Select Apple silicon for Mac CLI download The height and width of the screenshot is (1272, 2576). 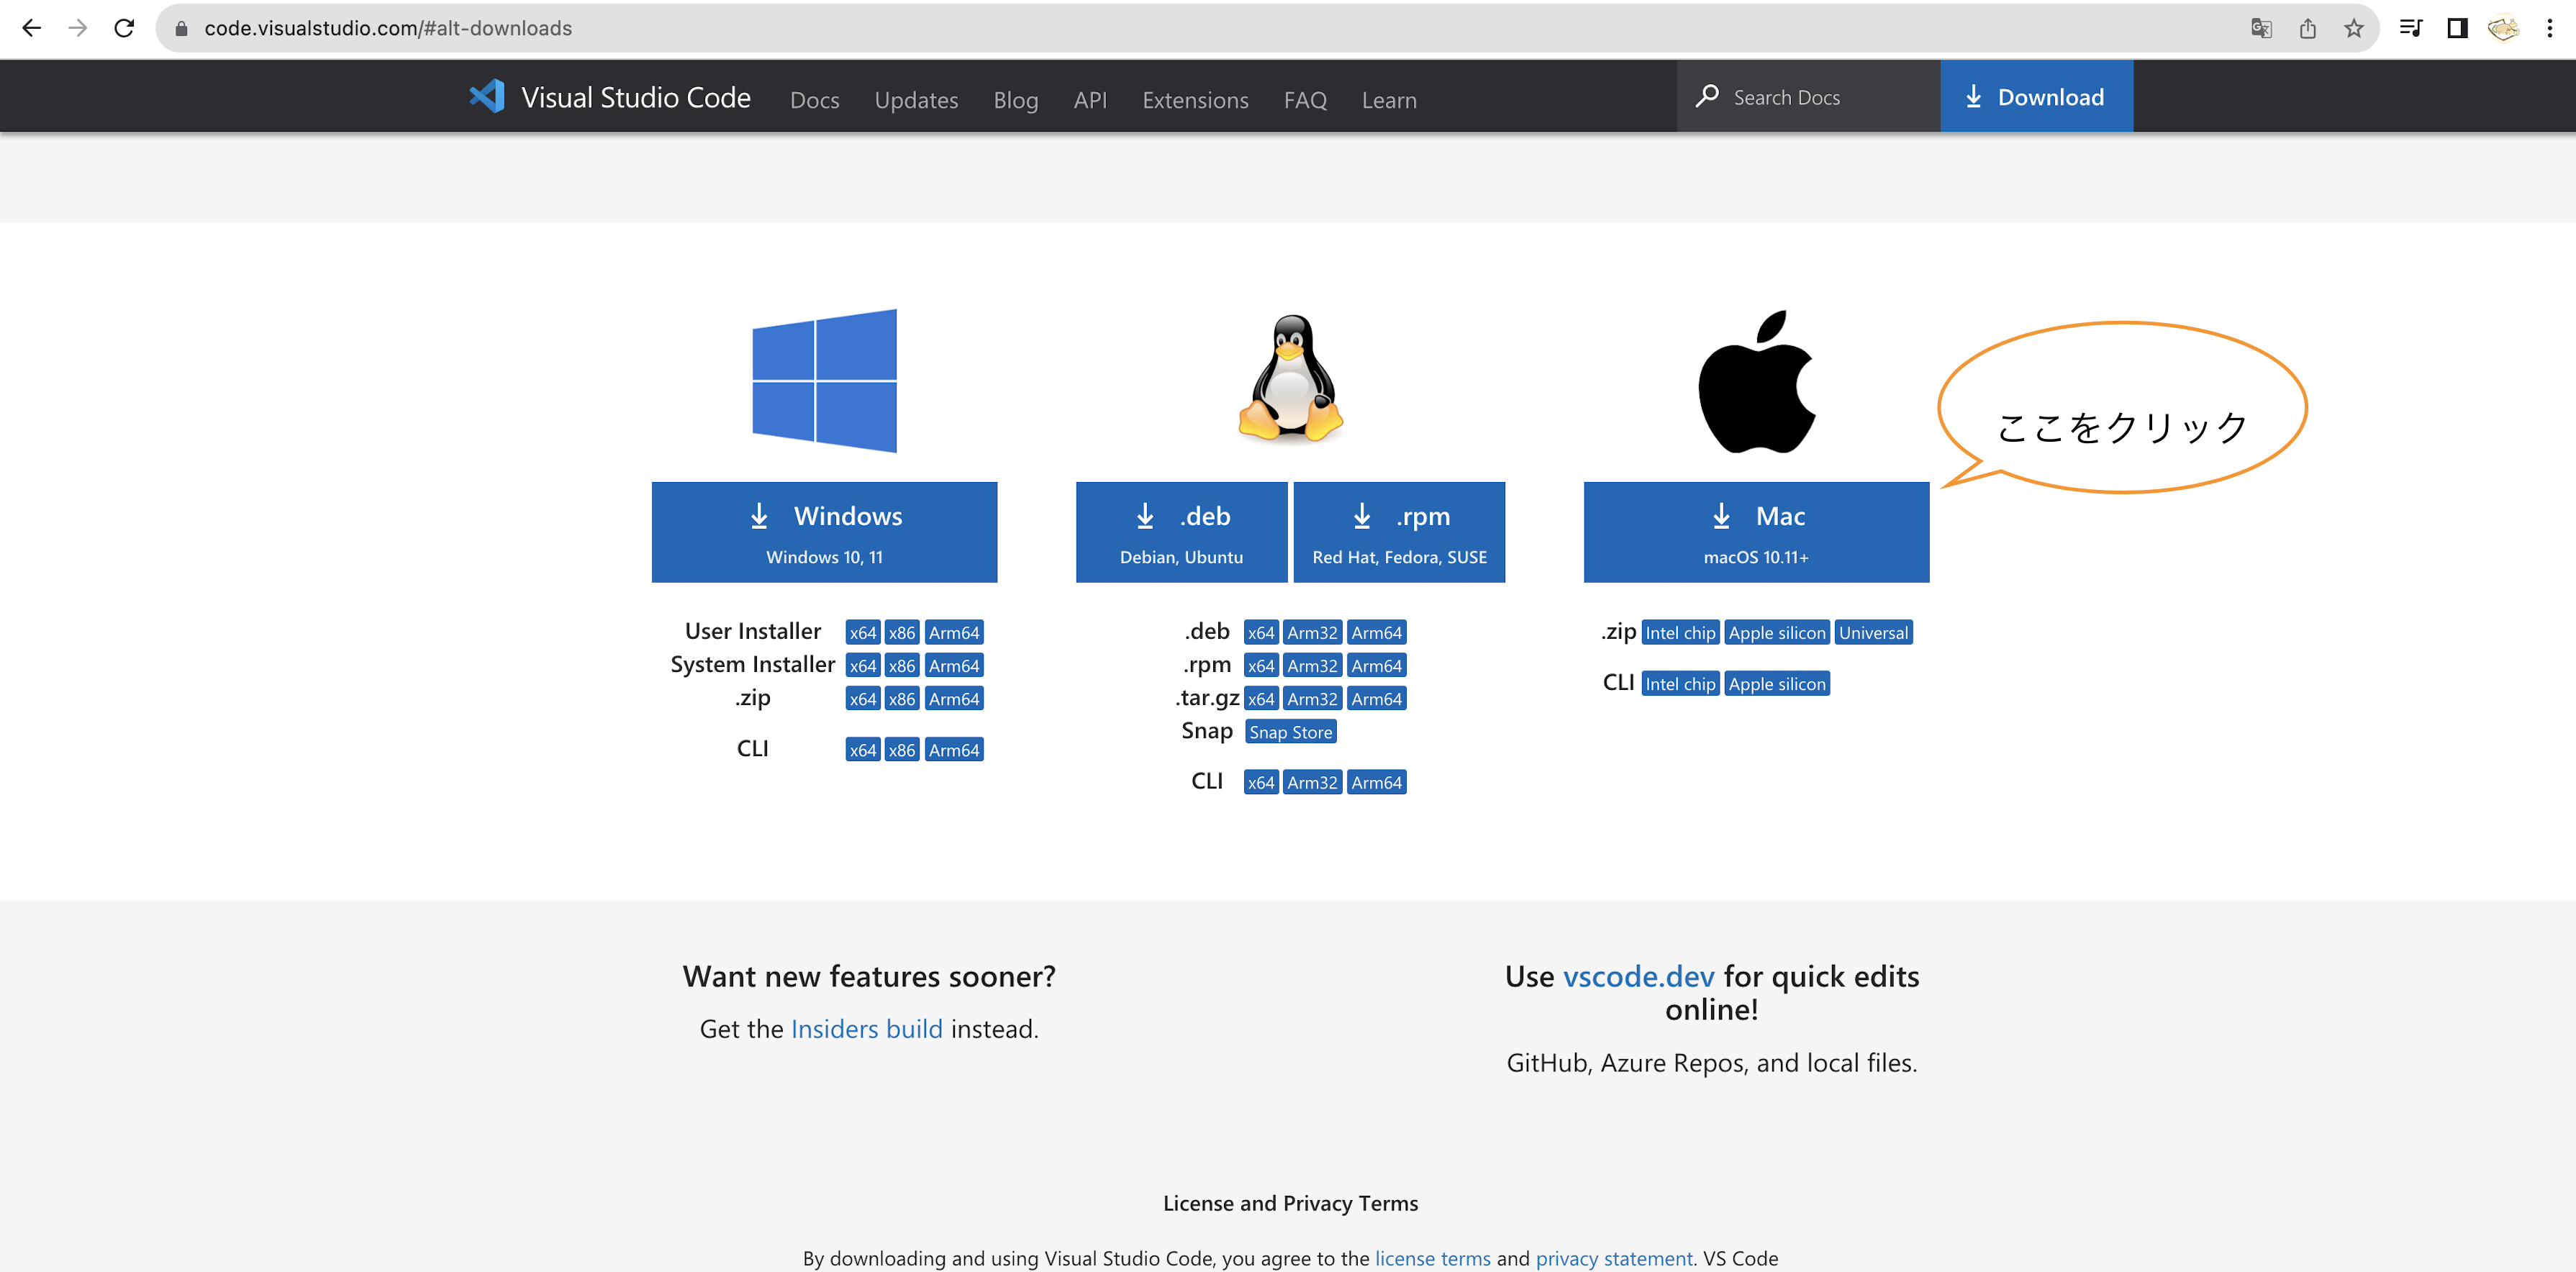pos(1777,684)
